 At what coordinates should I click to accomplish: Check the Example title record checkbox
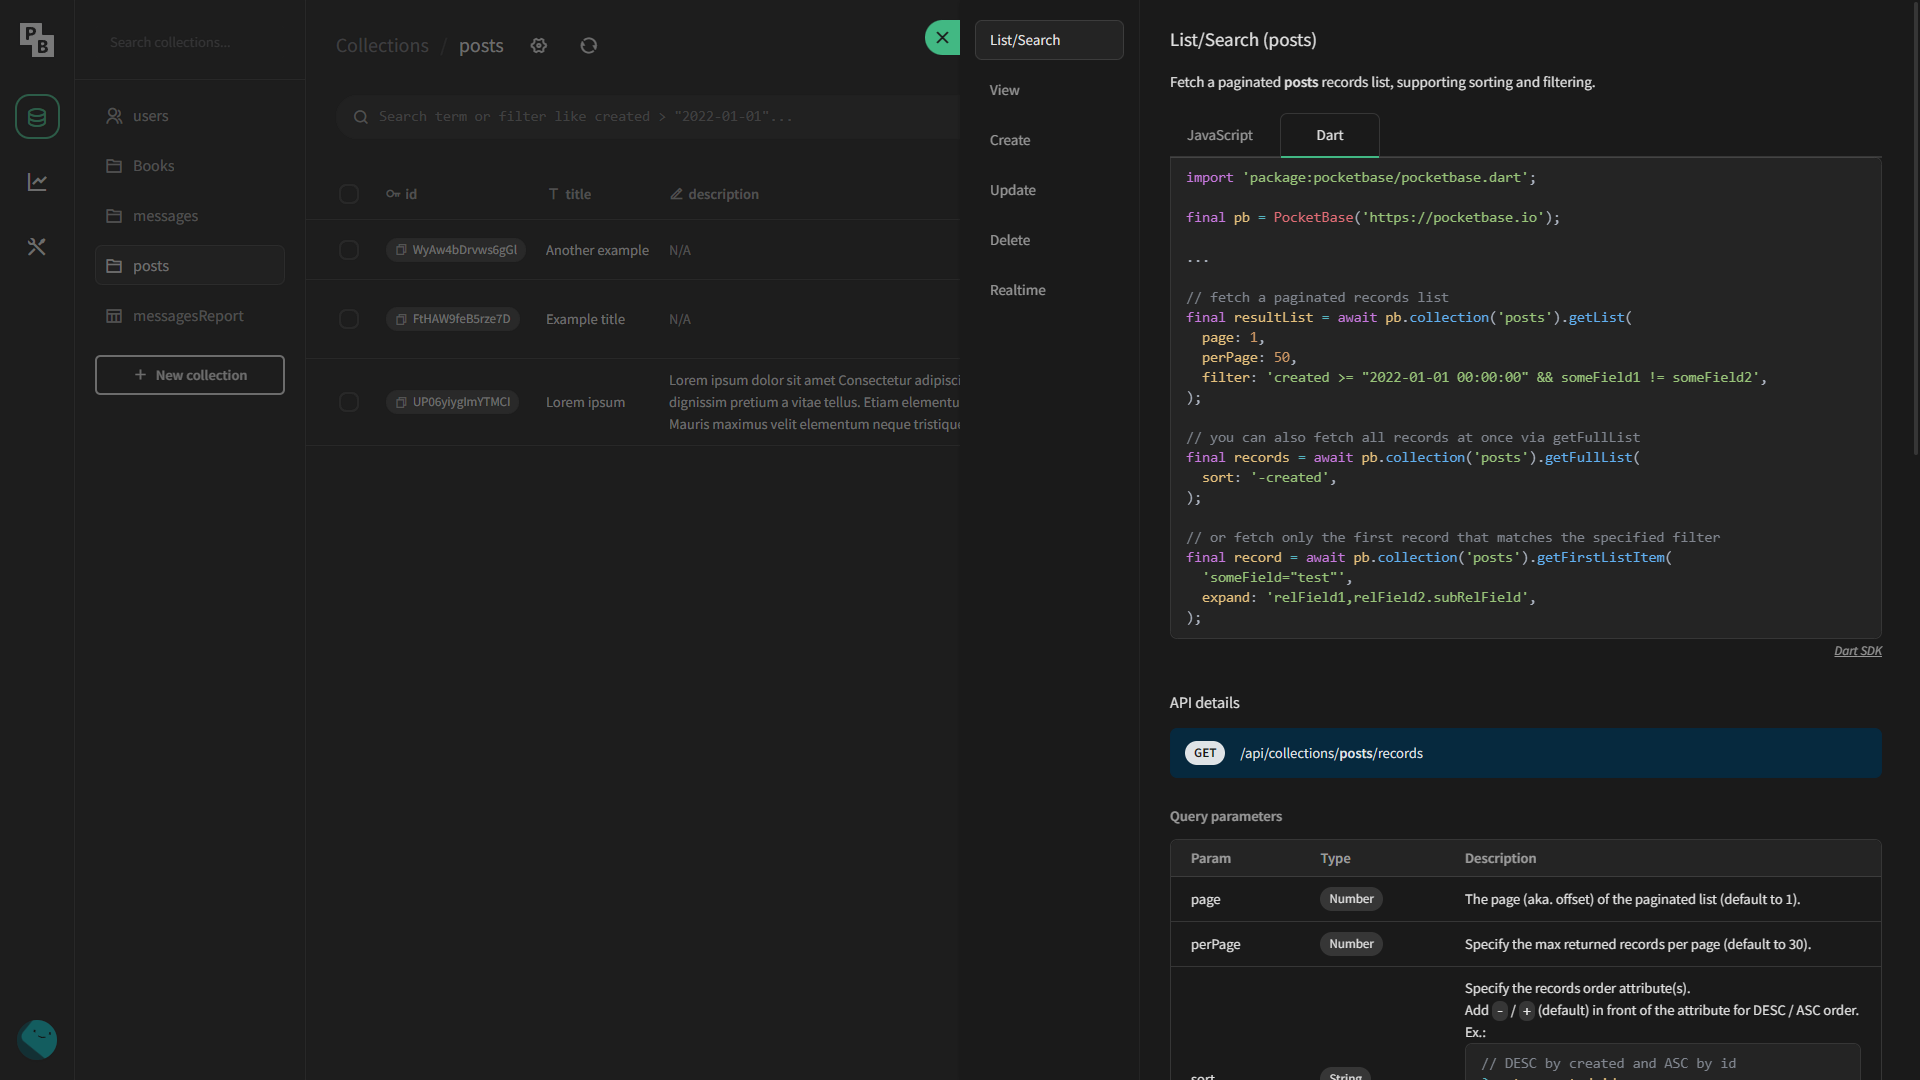348,319
